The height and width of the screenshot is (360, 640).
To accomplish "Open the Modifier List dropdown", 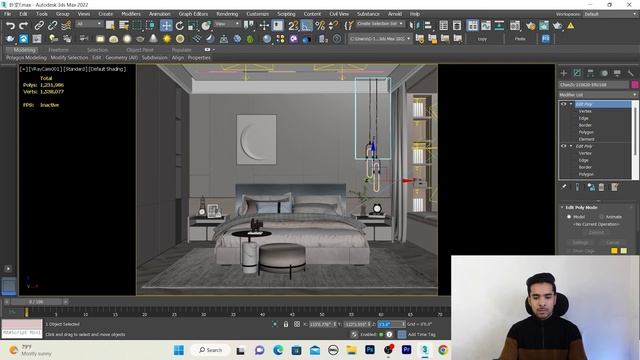I will point(598,95).
